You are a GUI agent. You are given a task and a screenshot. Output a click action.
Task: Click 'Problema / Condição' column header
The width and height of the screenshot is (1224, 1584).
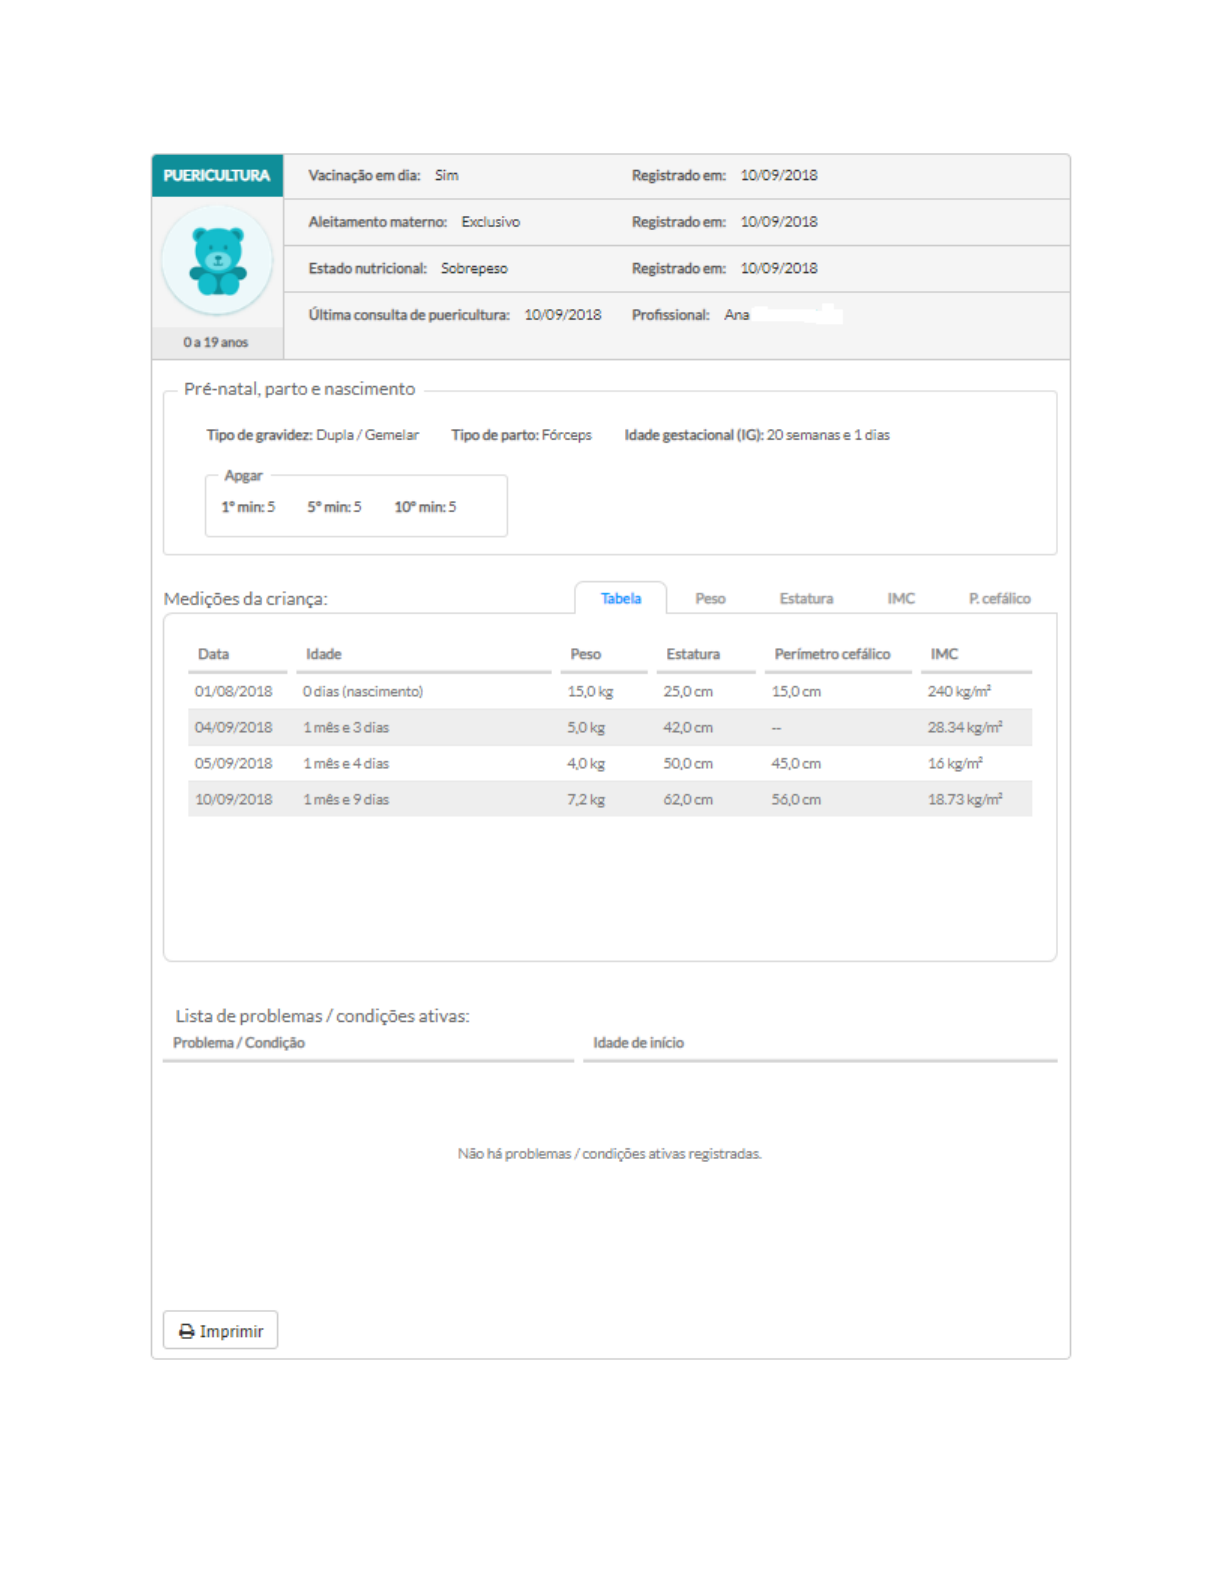pos(239,1043)
